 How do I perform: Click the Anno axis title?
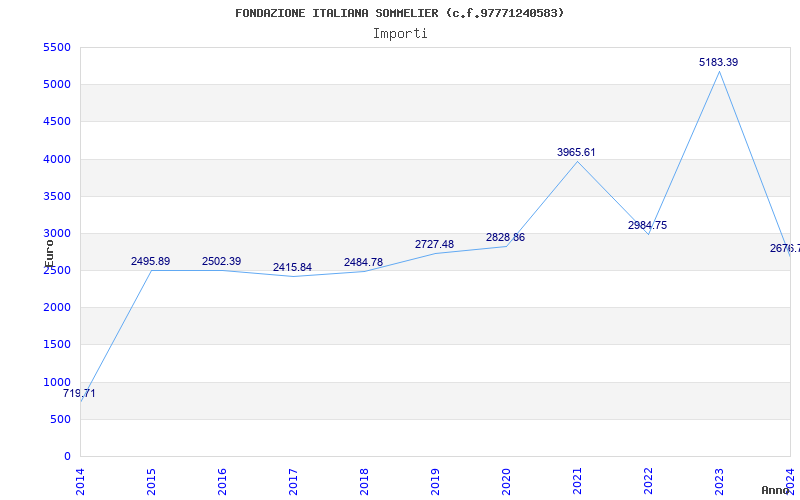click(x=775, y=490)
